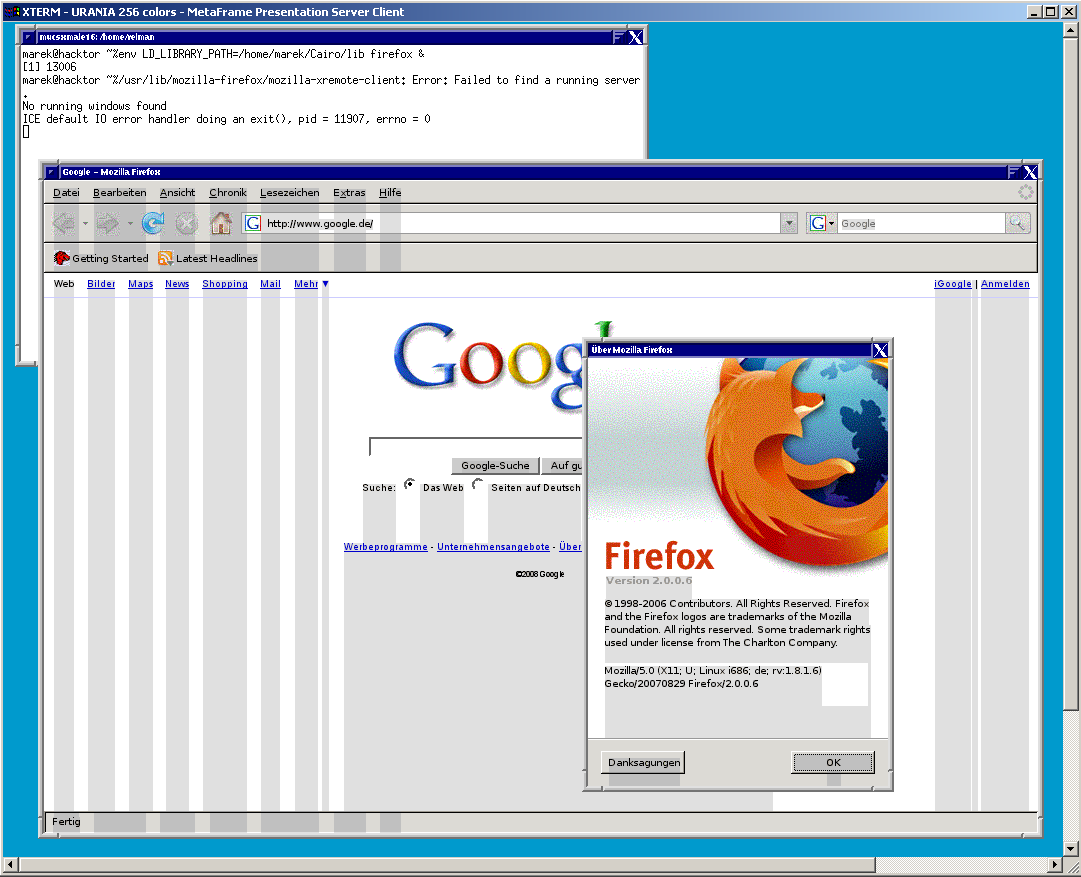Open the Latest Headlines RSS bookmark
Viewport: 1081px width, 877px height.
(x=207, y=258)
